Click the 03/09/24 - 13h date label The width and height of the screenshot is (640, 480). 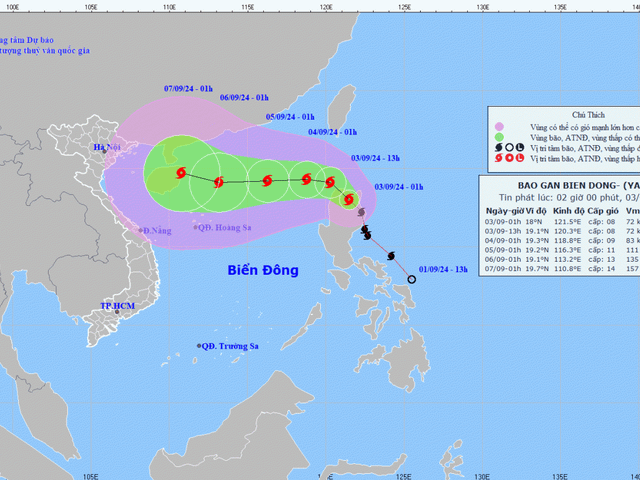tap(375, 157)
